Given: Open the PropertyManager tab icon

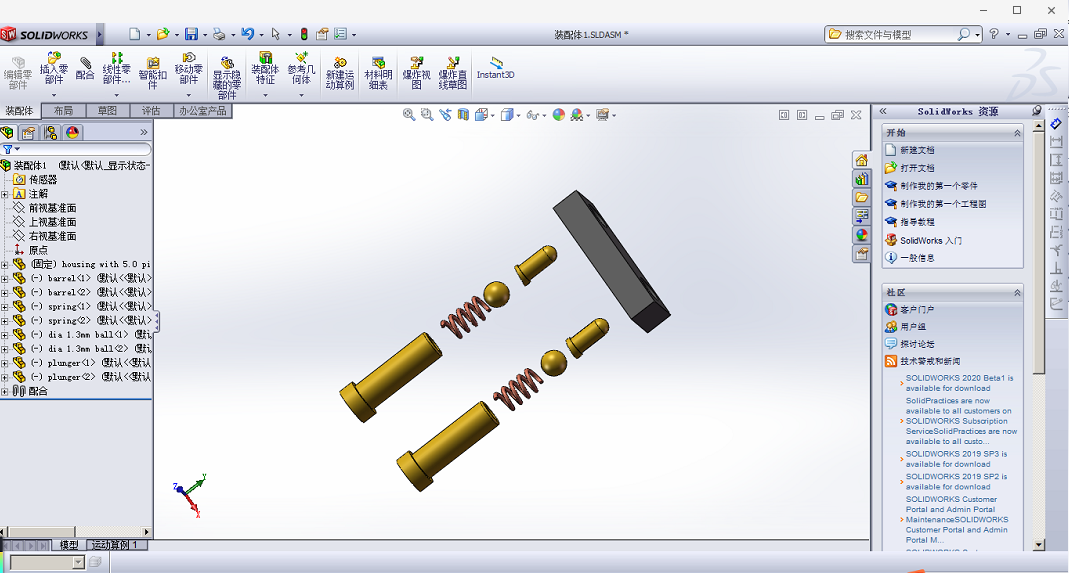Looking at the screenshot, I should coord(28,132).
